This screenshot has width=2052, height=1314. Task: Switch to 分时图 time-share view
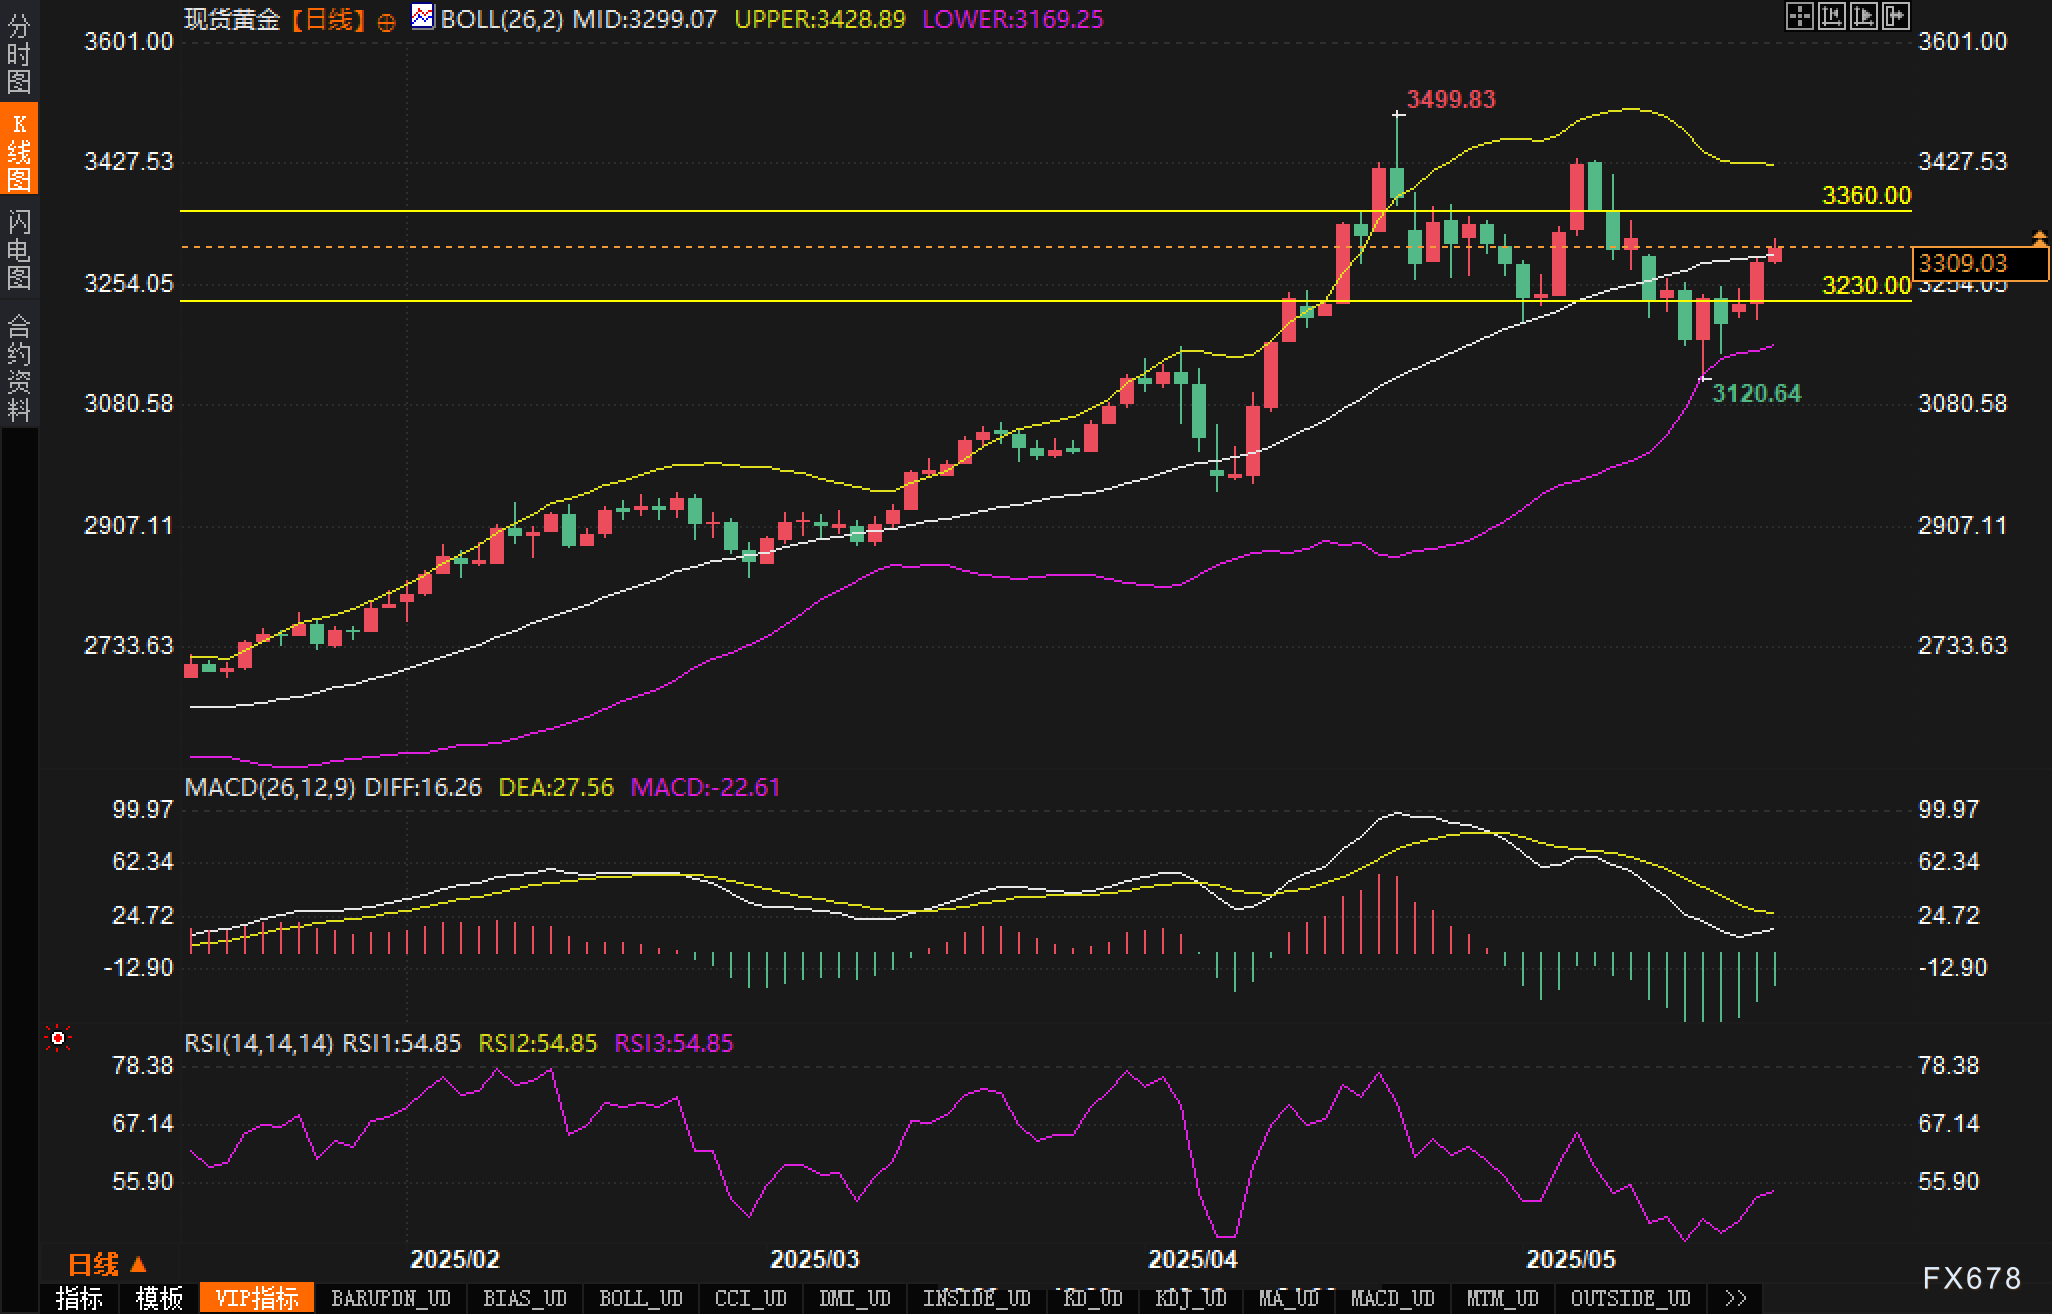[x=19, y=52]
